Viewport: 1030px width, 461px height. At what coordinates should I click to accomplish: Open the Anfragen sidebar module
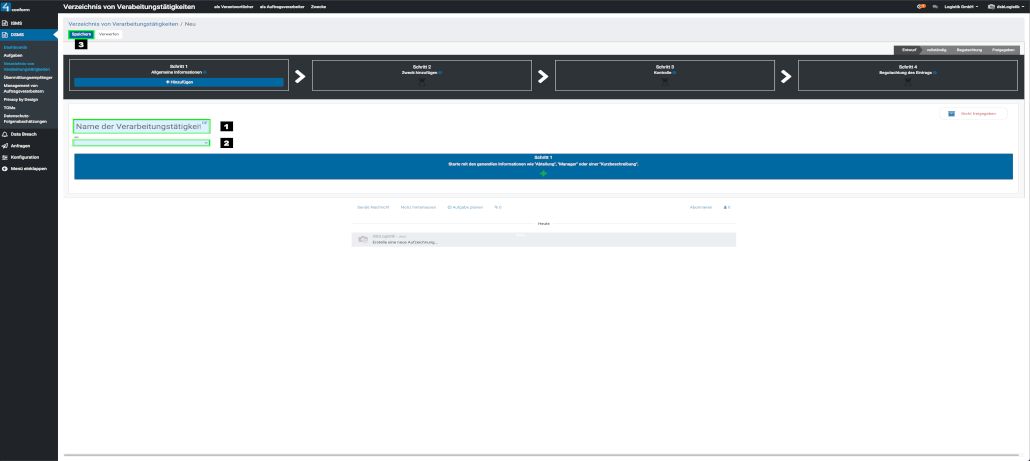coord(20,145)
